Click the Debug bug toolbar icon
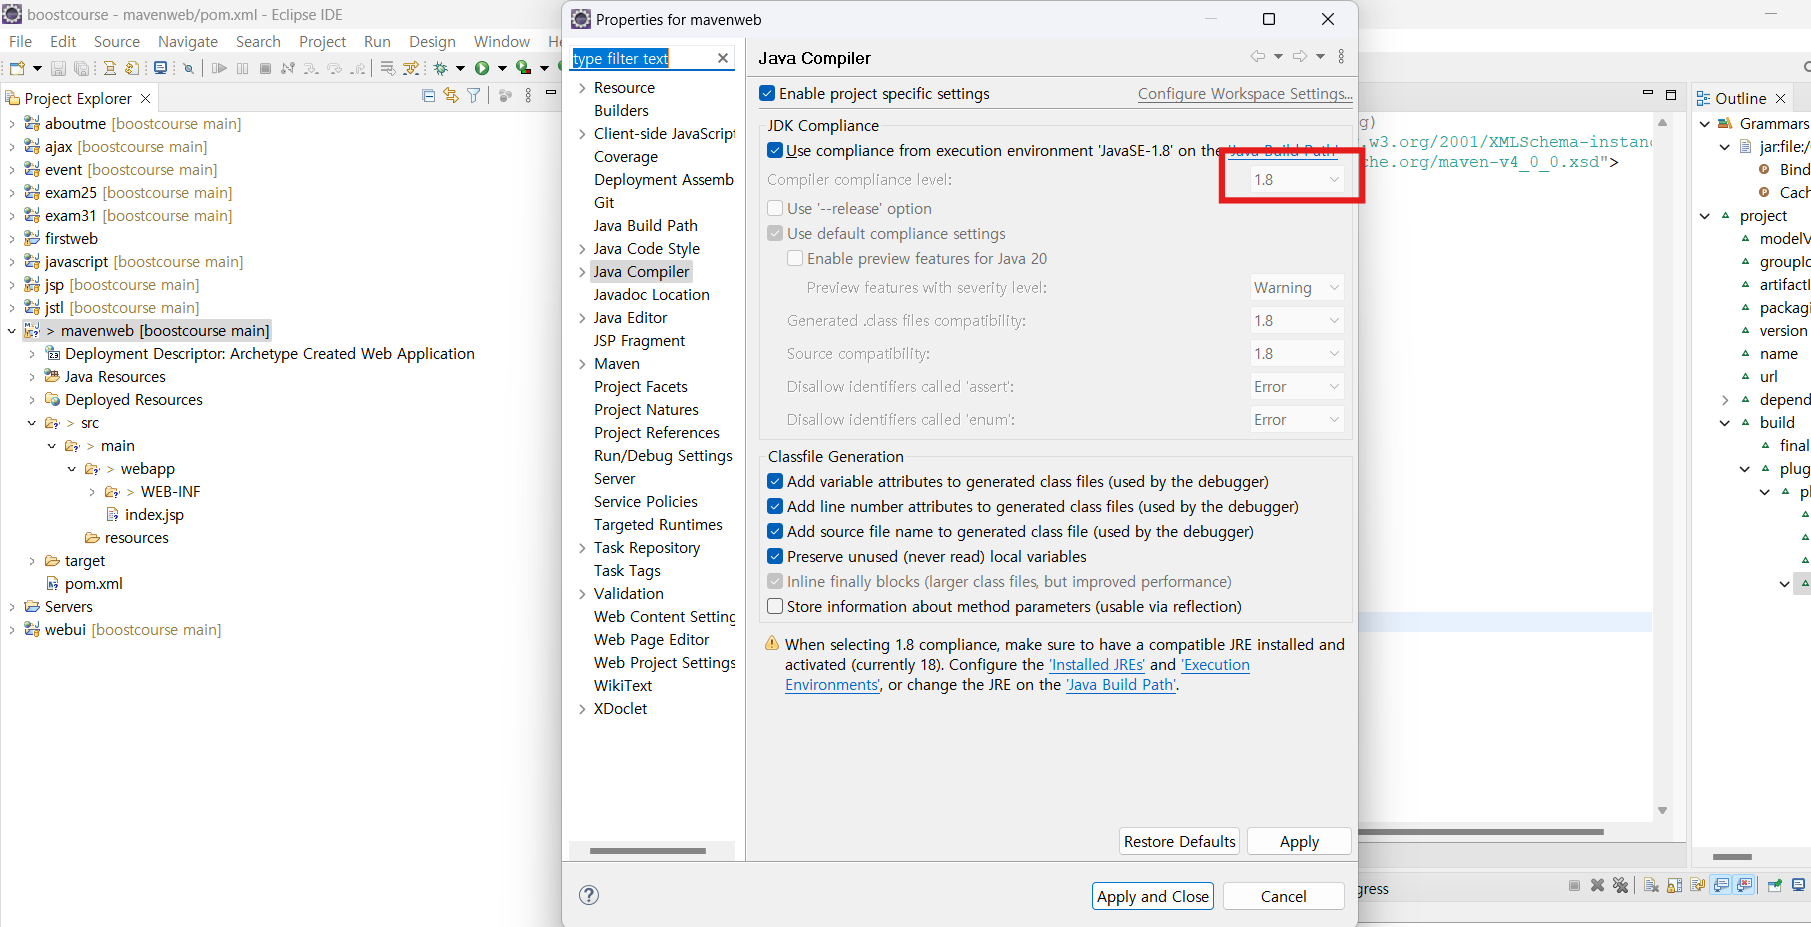The height and width of the screenshot is (927, 1811). pyautogui.click(x=440, y=68)
